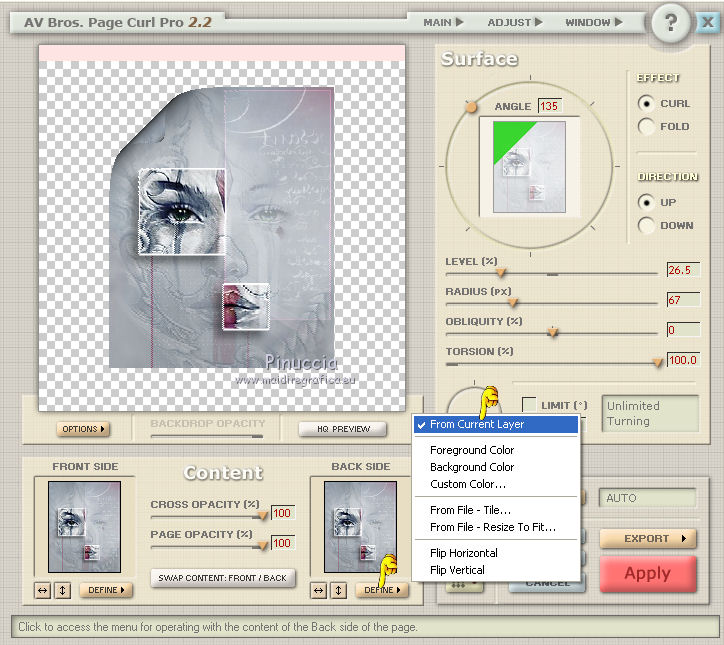The width and height of the screenshot is (724, 645).
Task: Flip front side content horizontally
Action: [x=42, y=590]
